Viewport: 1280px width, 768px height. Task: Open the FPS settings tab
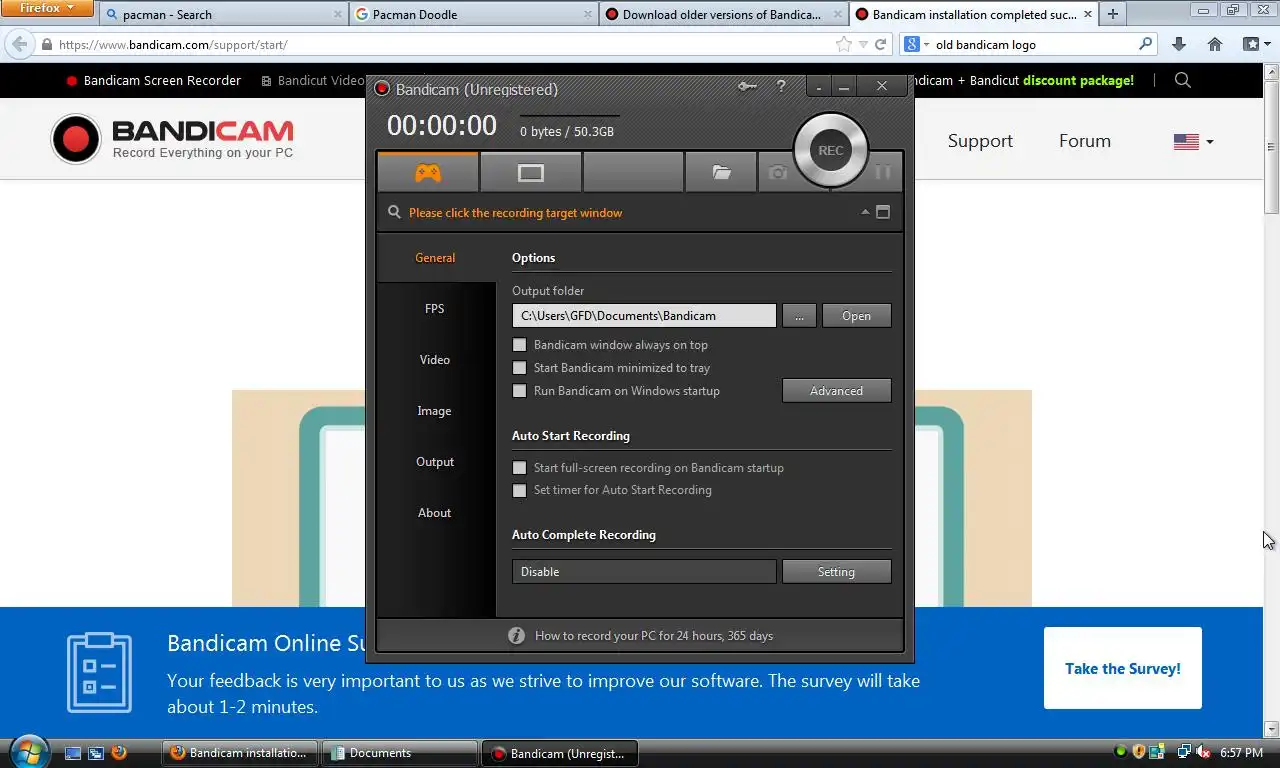(435, 309)
